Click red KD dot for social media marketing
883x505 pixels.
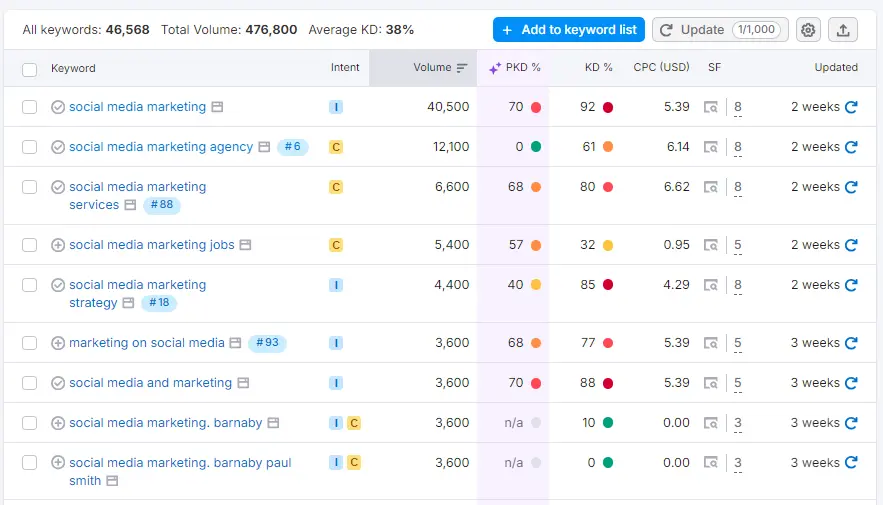click(608, 107)
